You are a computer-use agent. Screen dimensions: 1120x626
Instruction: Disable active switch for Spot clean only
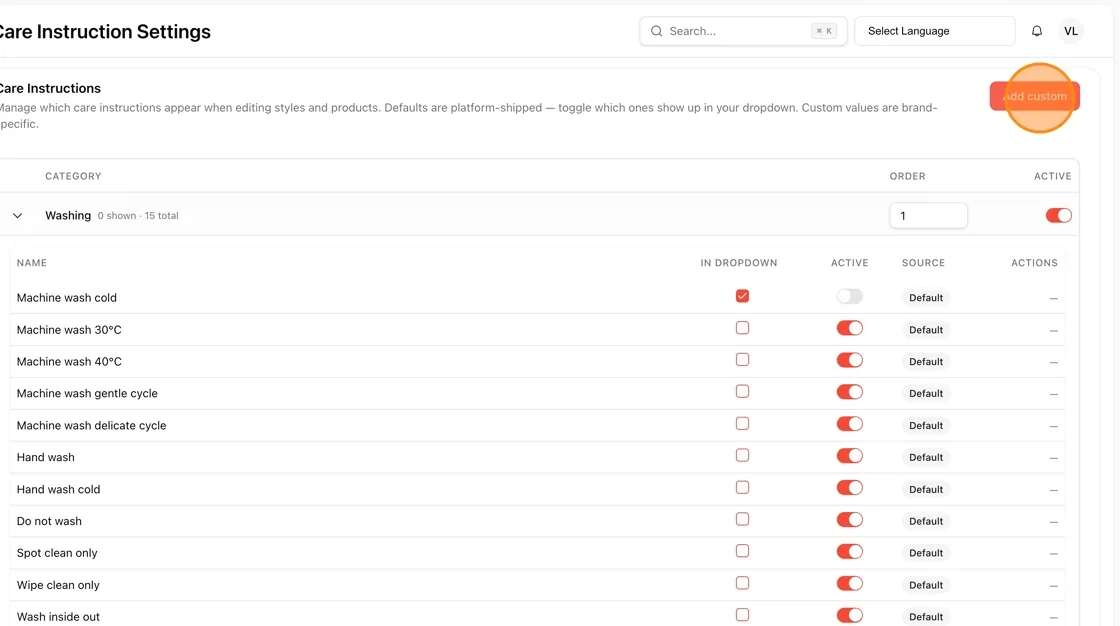(849, 552)
